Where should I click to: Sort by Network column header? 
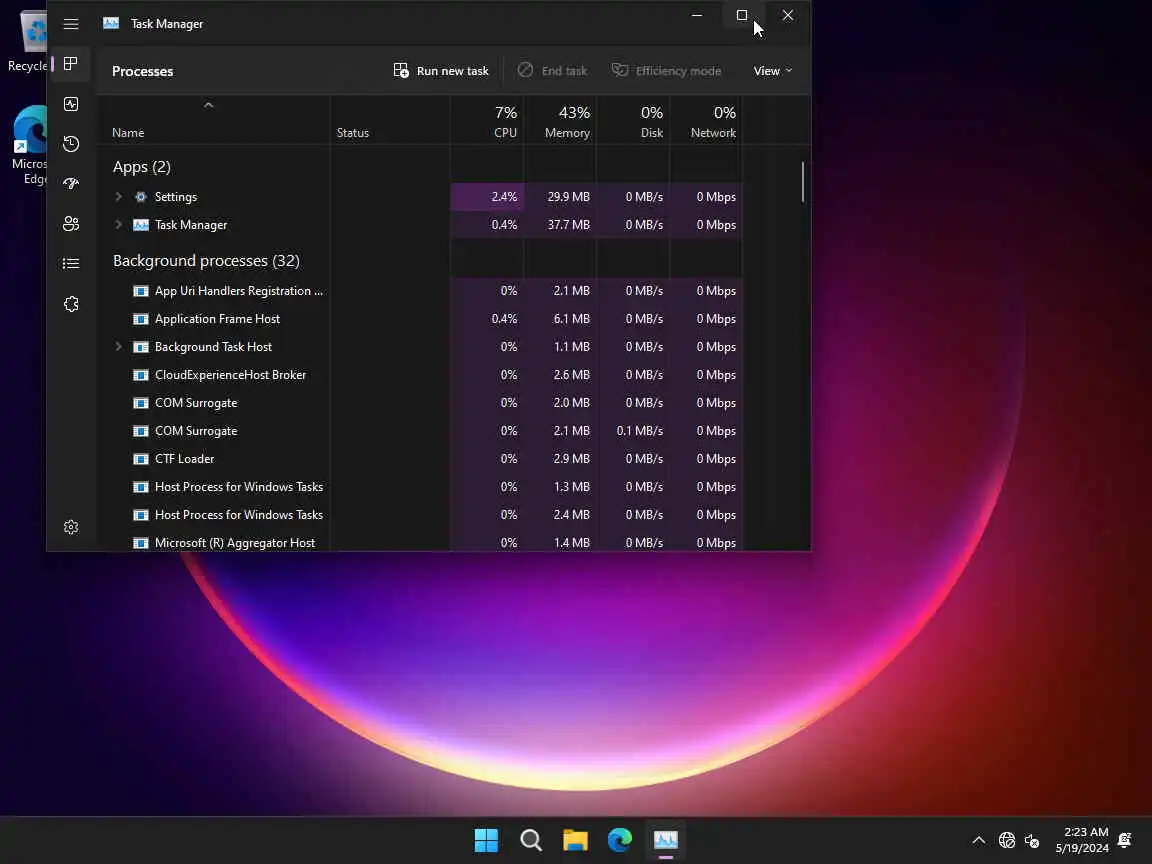pyautogui.click(x=706, y=121)
